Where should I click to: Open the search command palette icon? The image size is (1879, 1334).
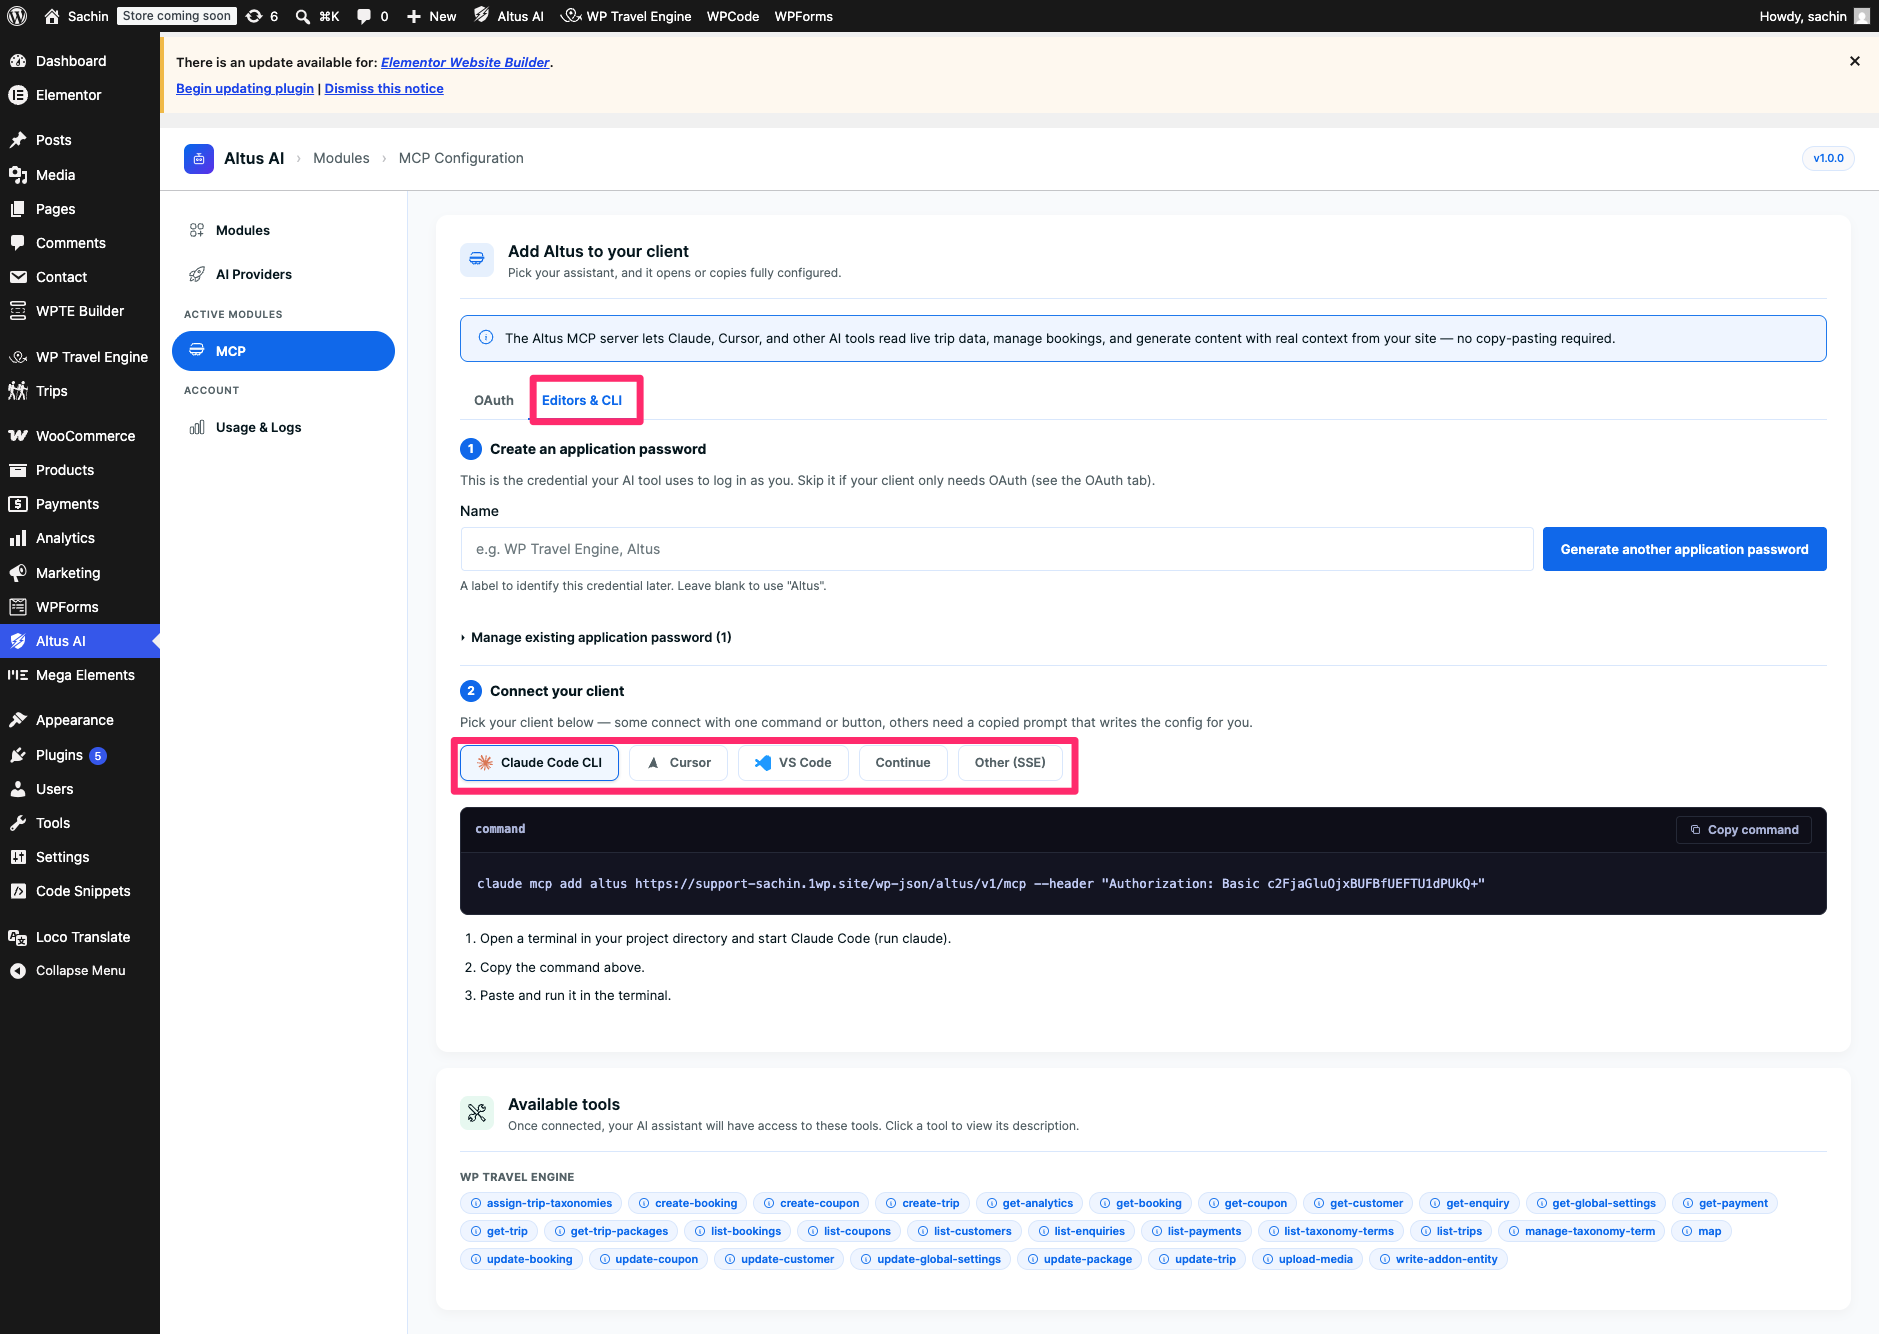pyautogui.click(x=317, y=16)
